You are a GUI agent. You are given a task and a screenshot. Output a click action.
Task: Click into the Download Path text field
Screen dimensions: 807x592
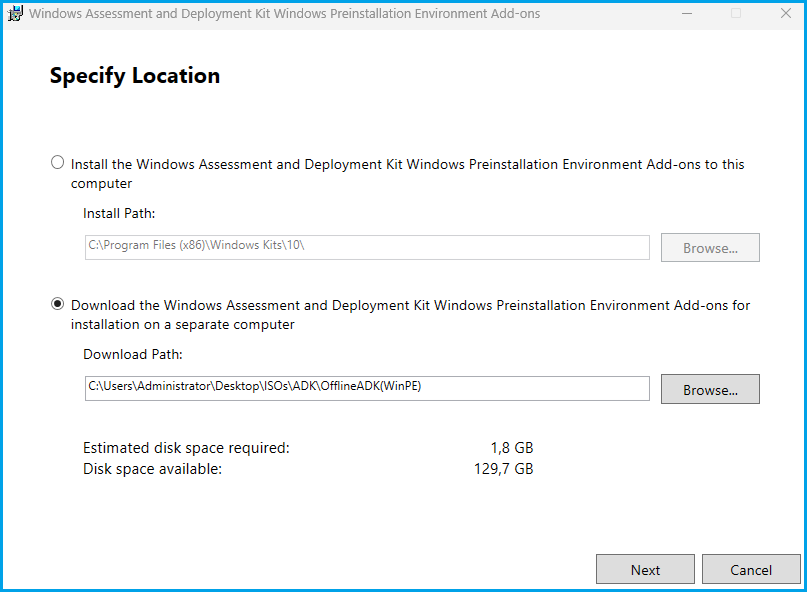click(367, 388)
